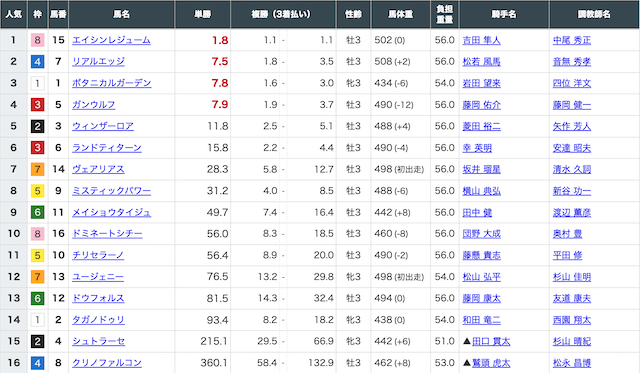
Task: View trainer 新谷 功一 details
Action: [x=572, y=191]
